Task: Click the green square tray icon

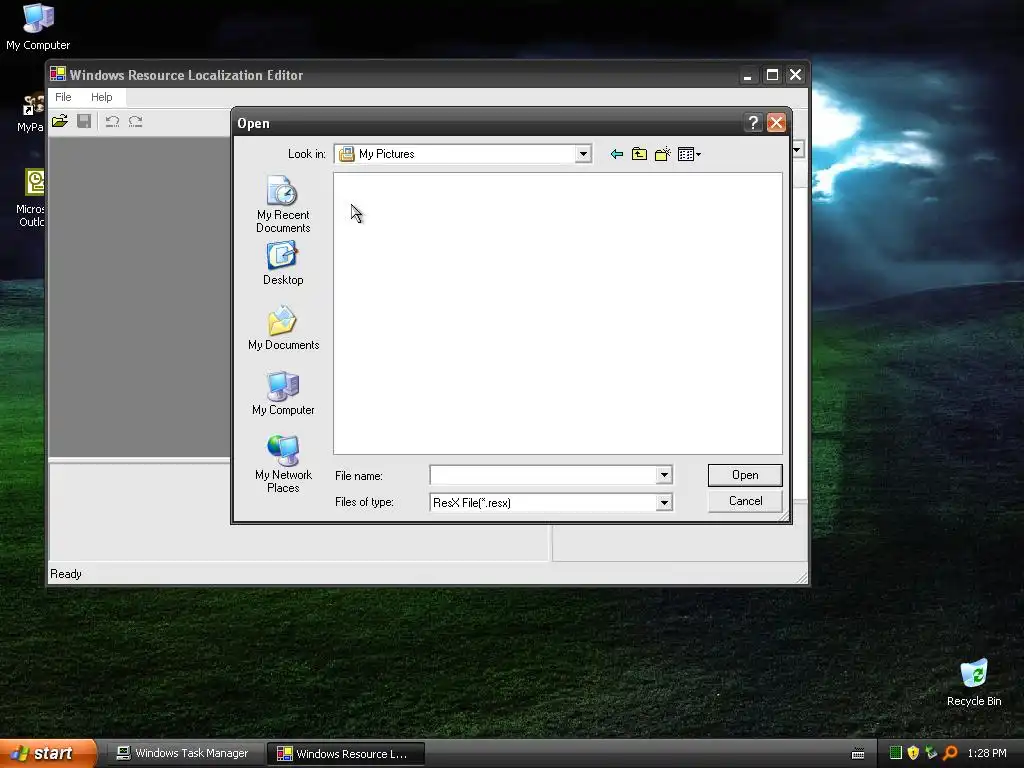Action: click(896, 753)
